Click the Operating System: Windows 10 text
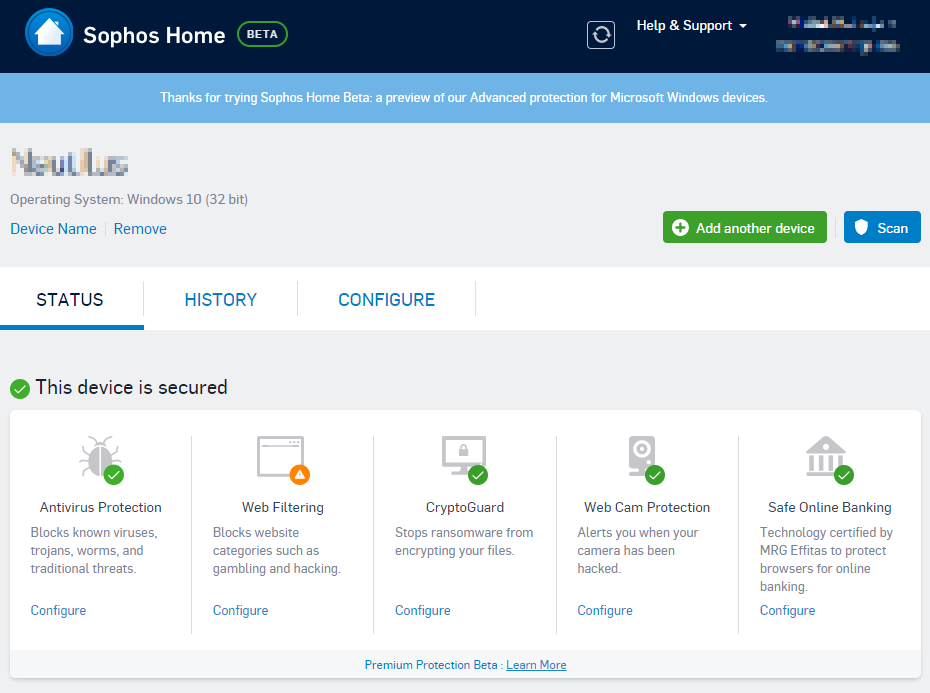The image size is (930, 693). [129, 199]
